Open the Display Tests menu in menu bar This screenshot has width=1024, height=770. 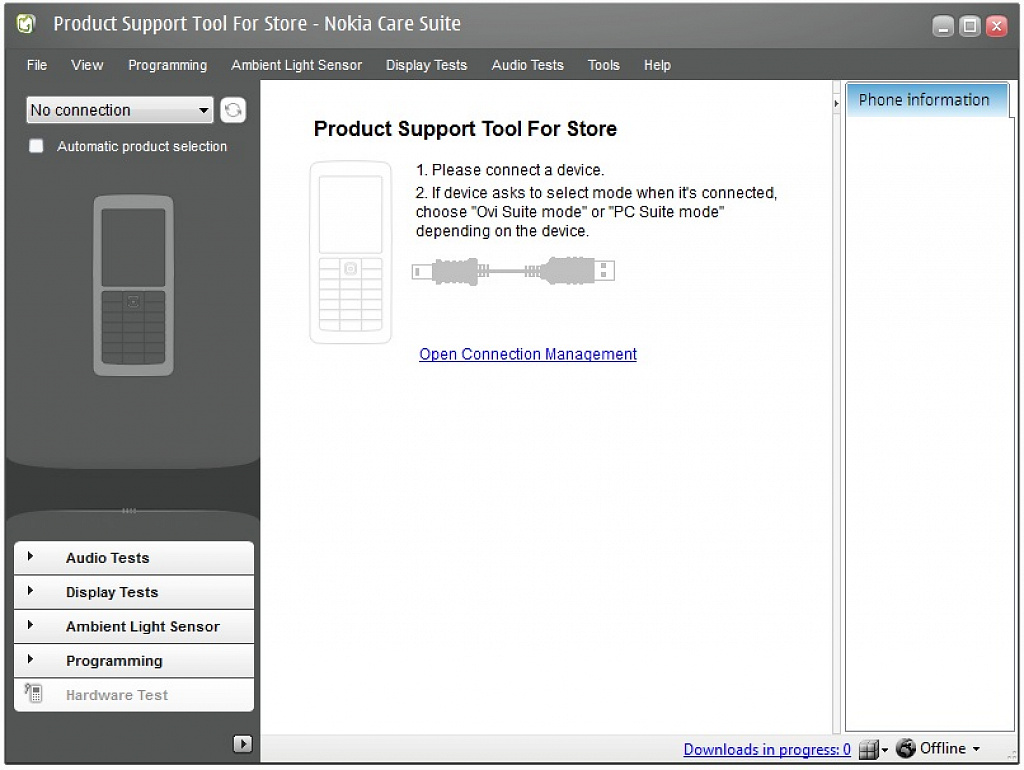tap(426, 65)
